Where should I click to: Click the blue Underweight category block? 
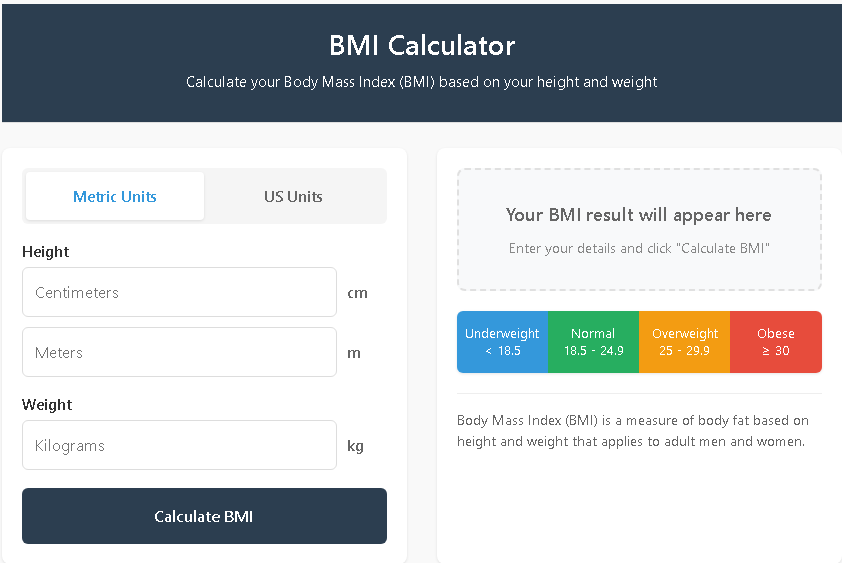tap(502, 342)
